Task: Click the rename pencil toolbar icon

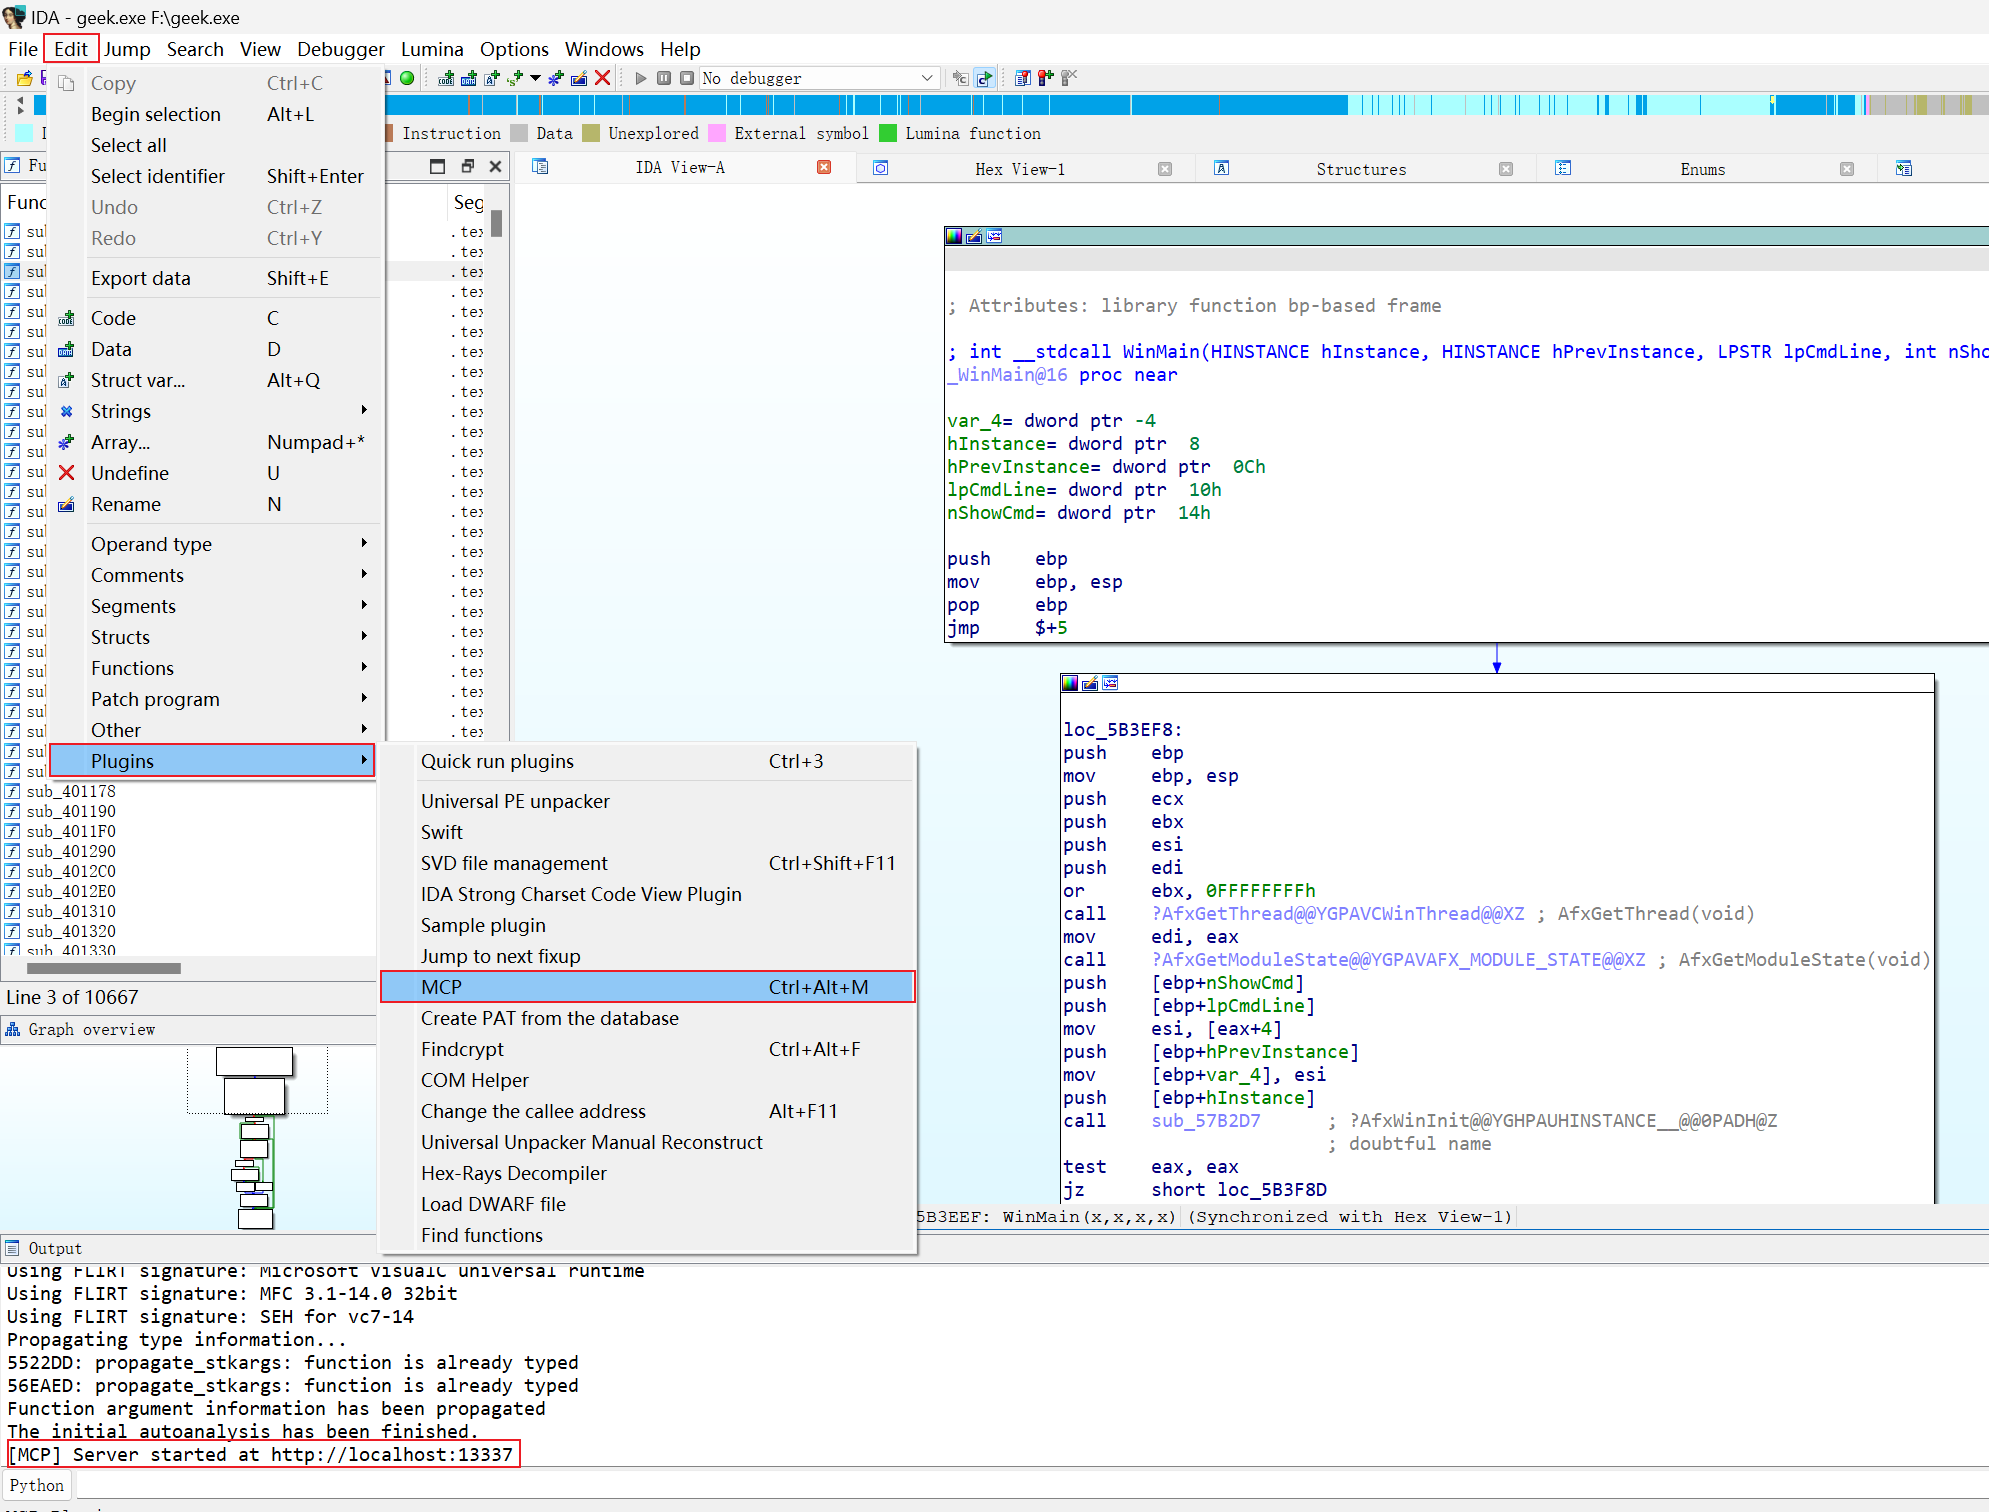Action: pos(579,78)
